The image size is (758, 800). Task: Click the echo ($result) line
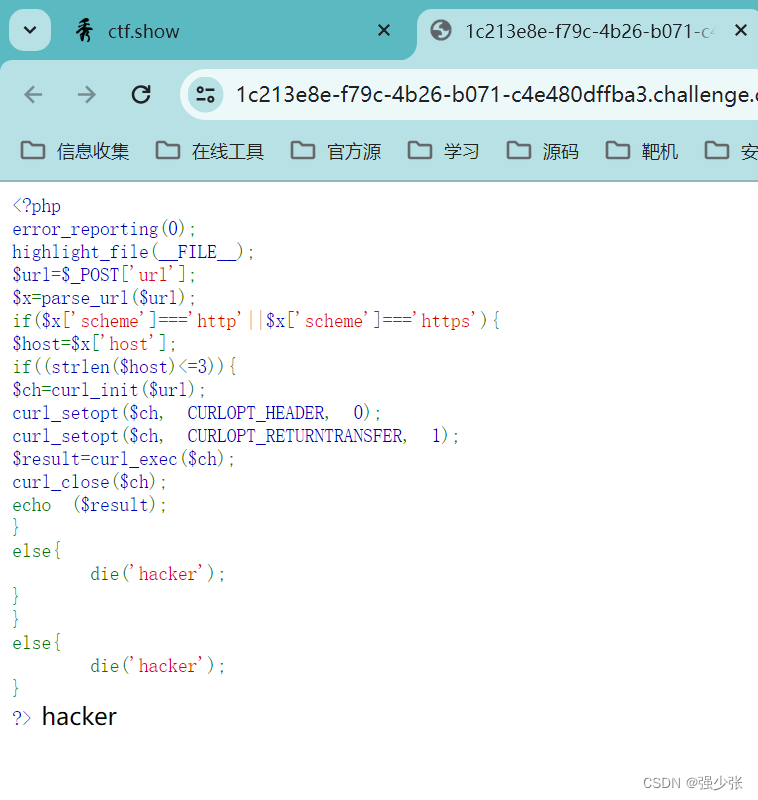[x=89, y=505]
